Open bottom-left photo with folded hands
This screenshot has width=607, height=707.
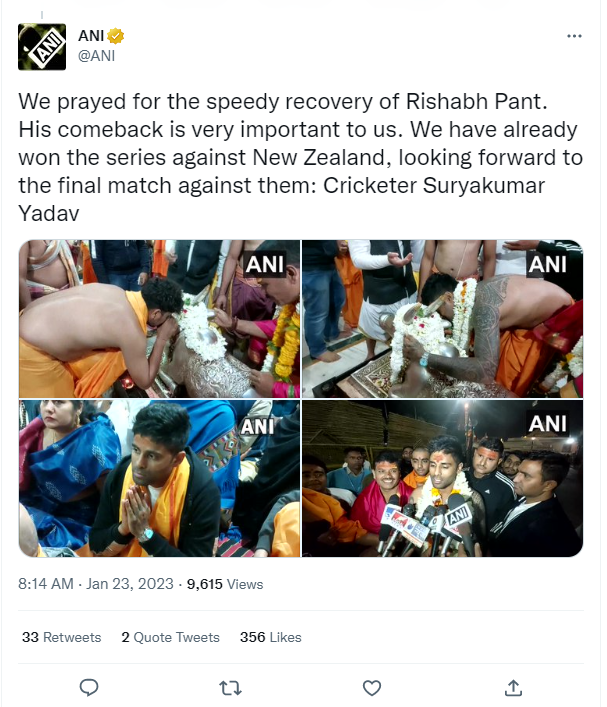(x=159, y=478)
